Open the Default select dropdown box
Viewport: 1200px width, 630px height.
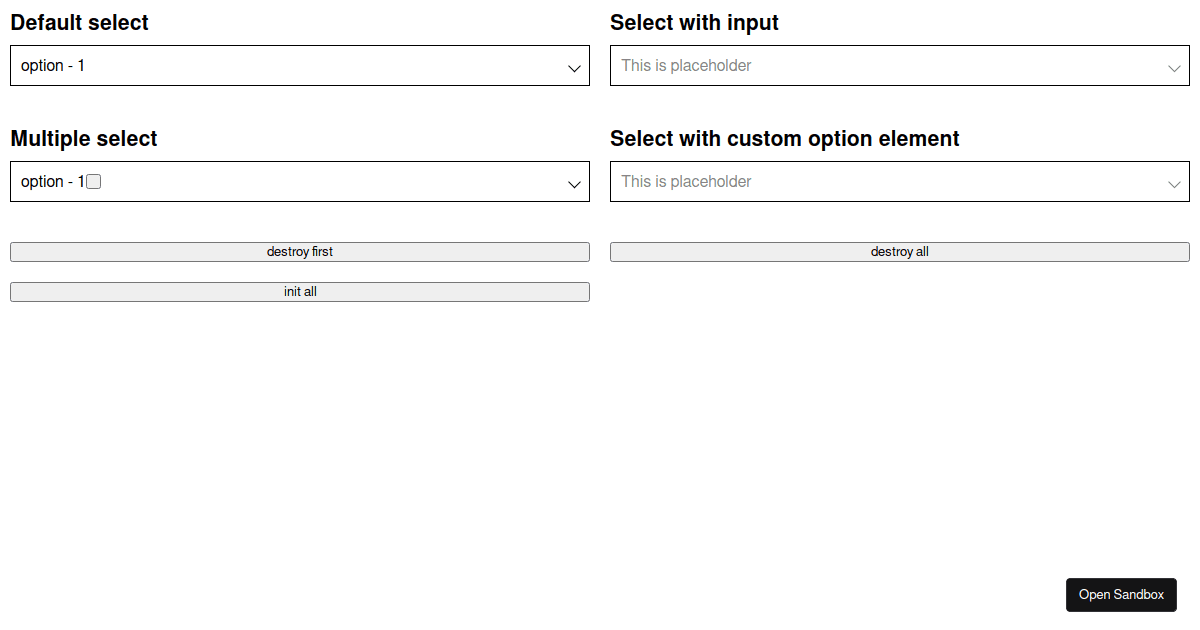pyautogui.click(x=300, y=66)
